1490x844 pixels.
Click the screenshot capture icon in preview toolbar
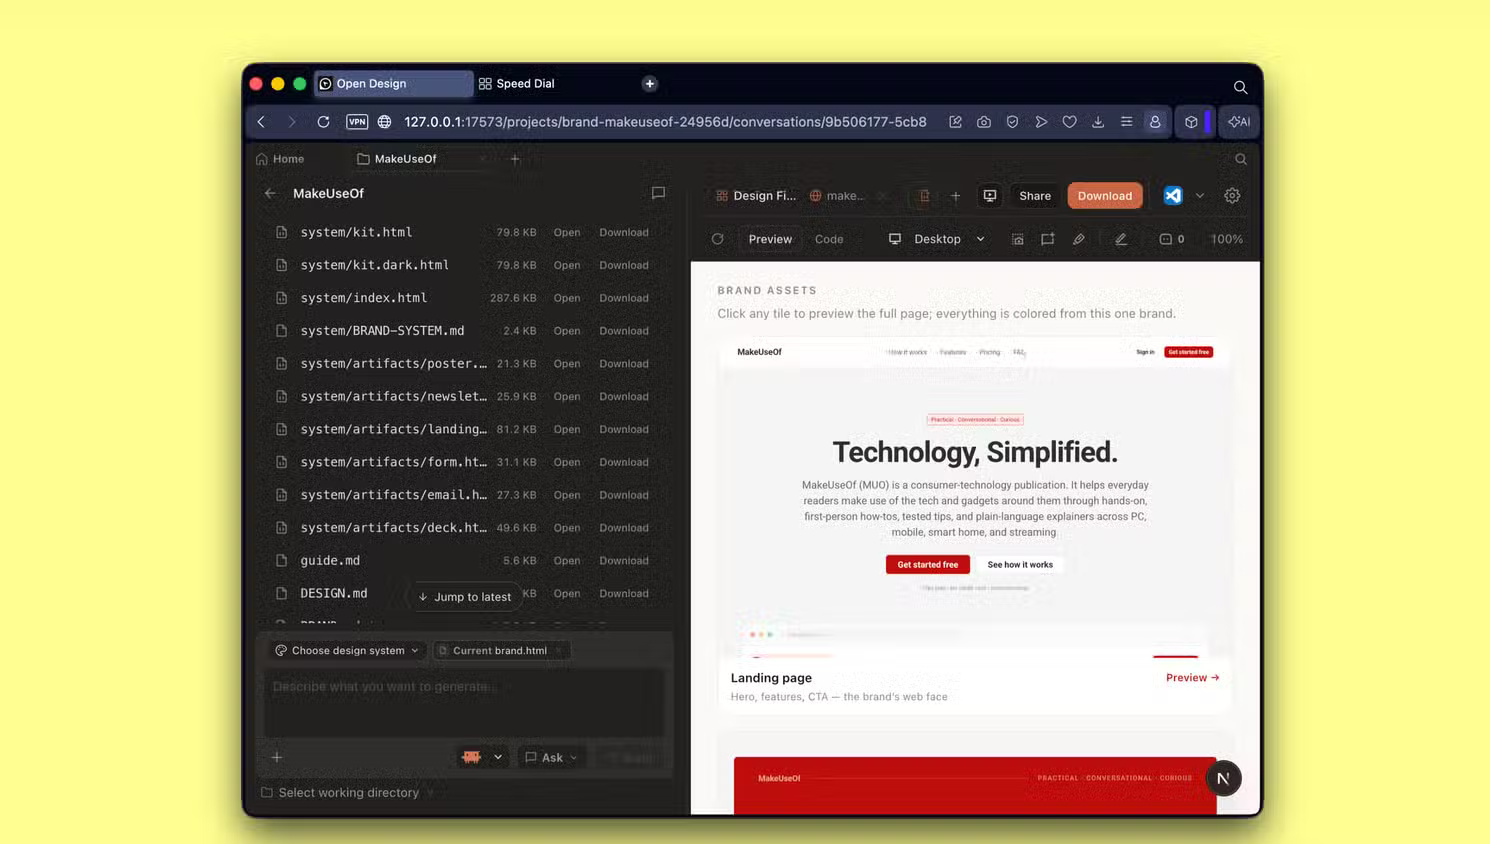pos(1017,239)
